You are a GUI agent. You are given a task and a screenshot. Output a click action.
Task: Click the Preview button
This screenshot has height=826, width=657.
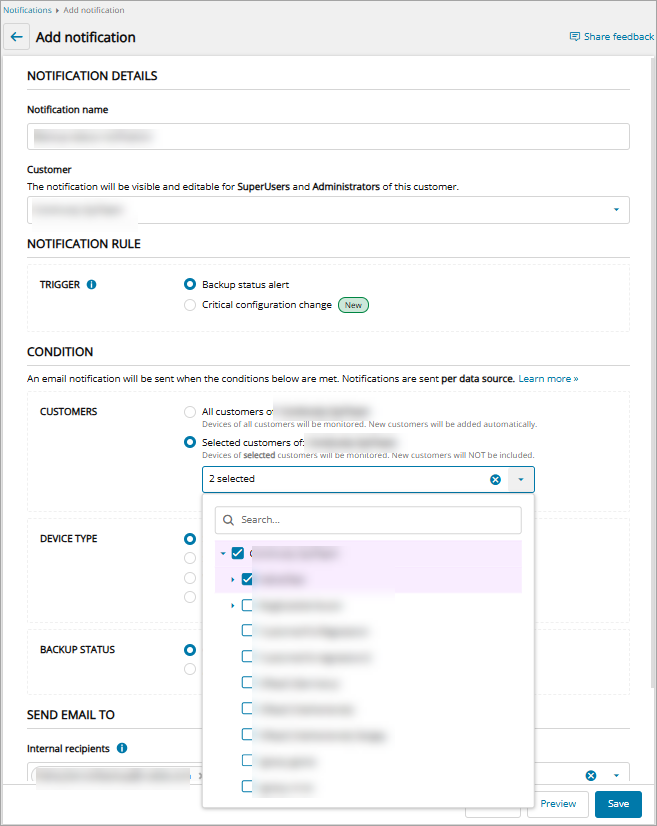tap(558, 804)
